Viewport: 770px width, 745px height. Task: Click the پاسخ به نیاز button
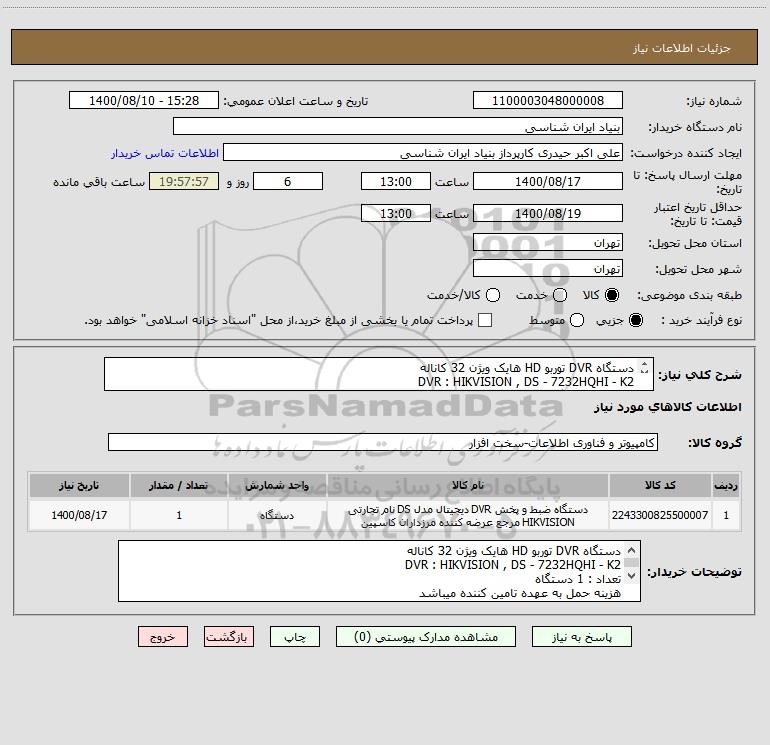click(x=582, y=637)
